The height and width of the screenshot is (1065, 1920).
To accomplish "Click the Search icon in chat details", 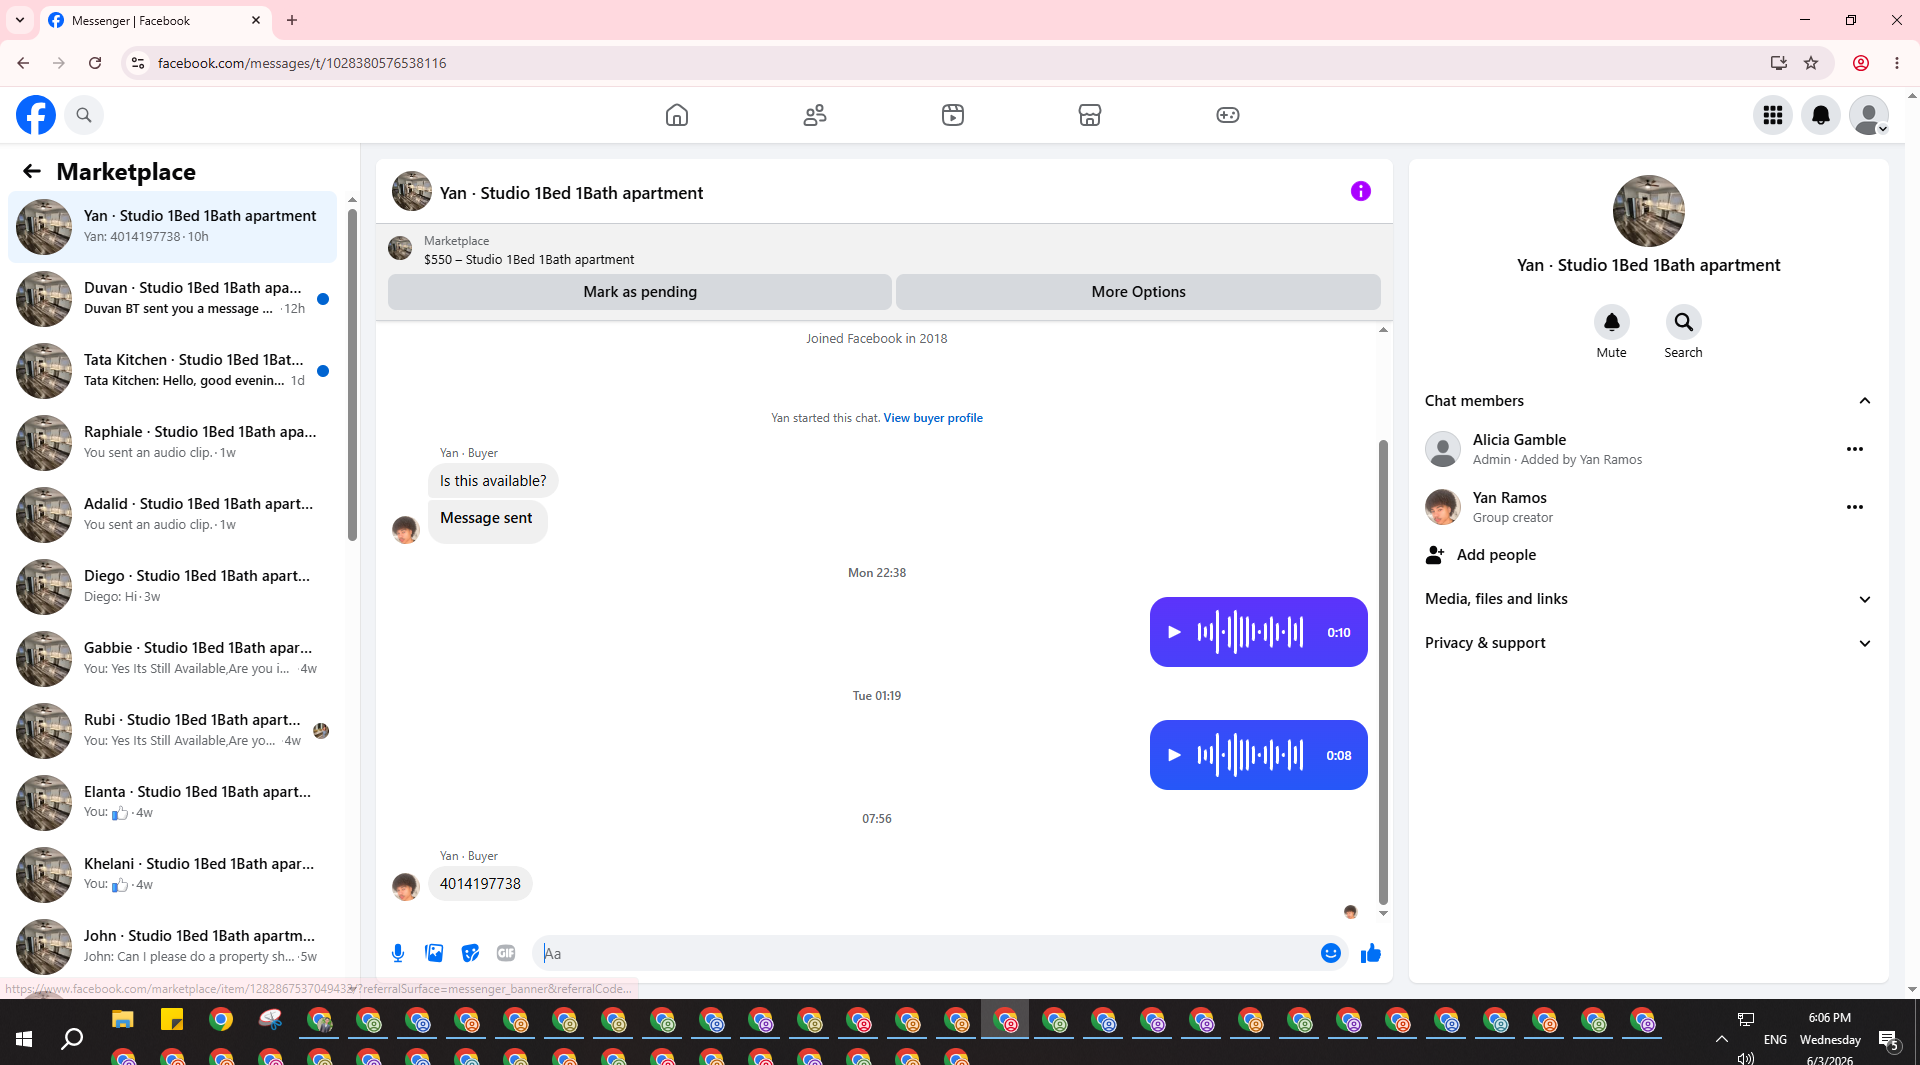I will (x=1683, y=322).
